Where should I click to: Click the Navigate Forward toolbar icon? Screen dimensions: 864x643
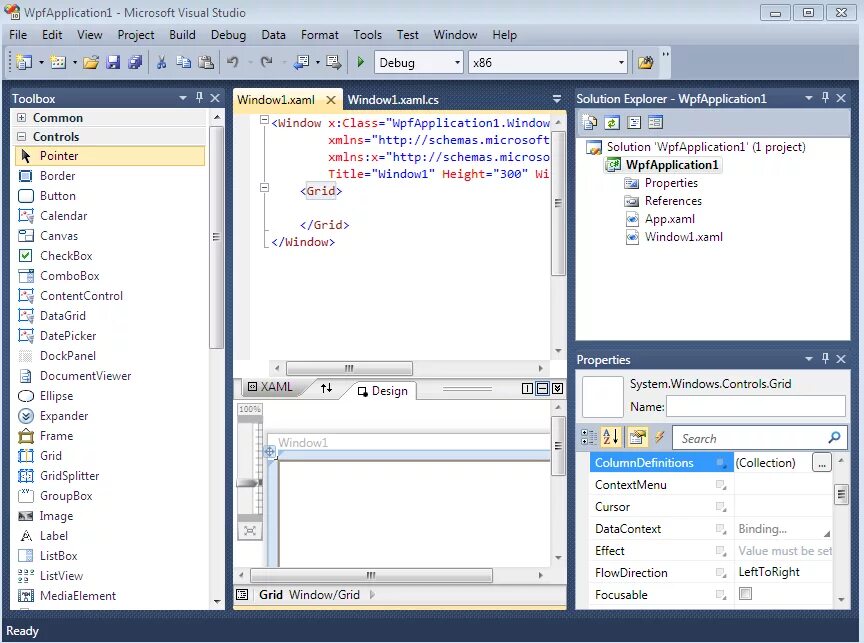pos(333,62)
